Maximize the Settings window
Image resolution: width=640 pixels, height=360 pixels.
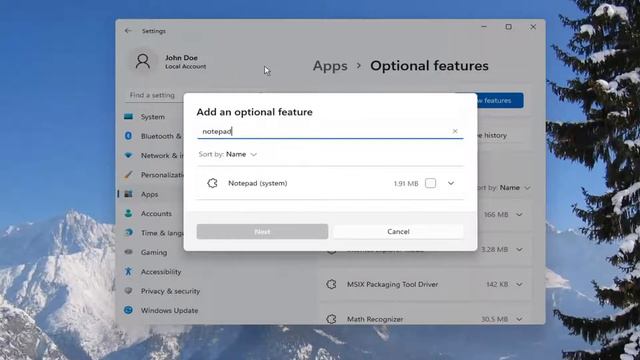point(508,27)
